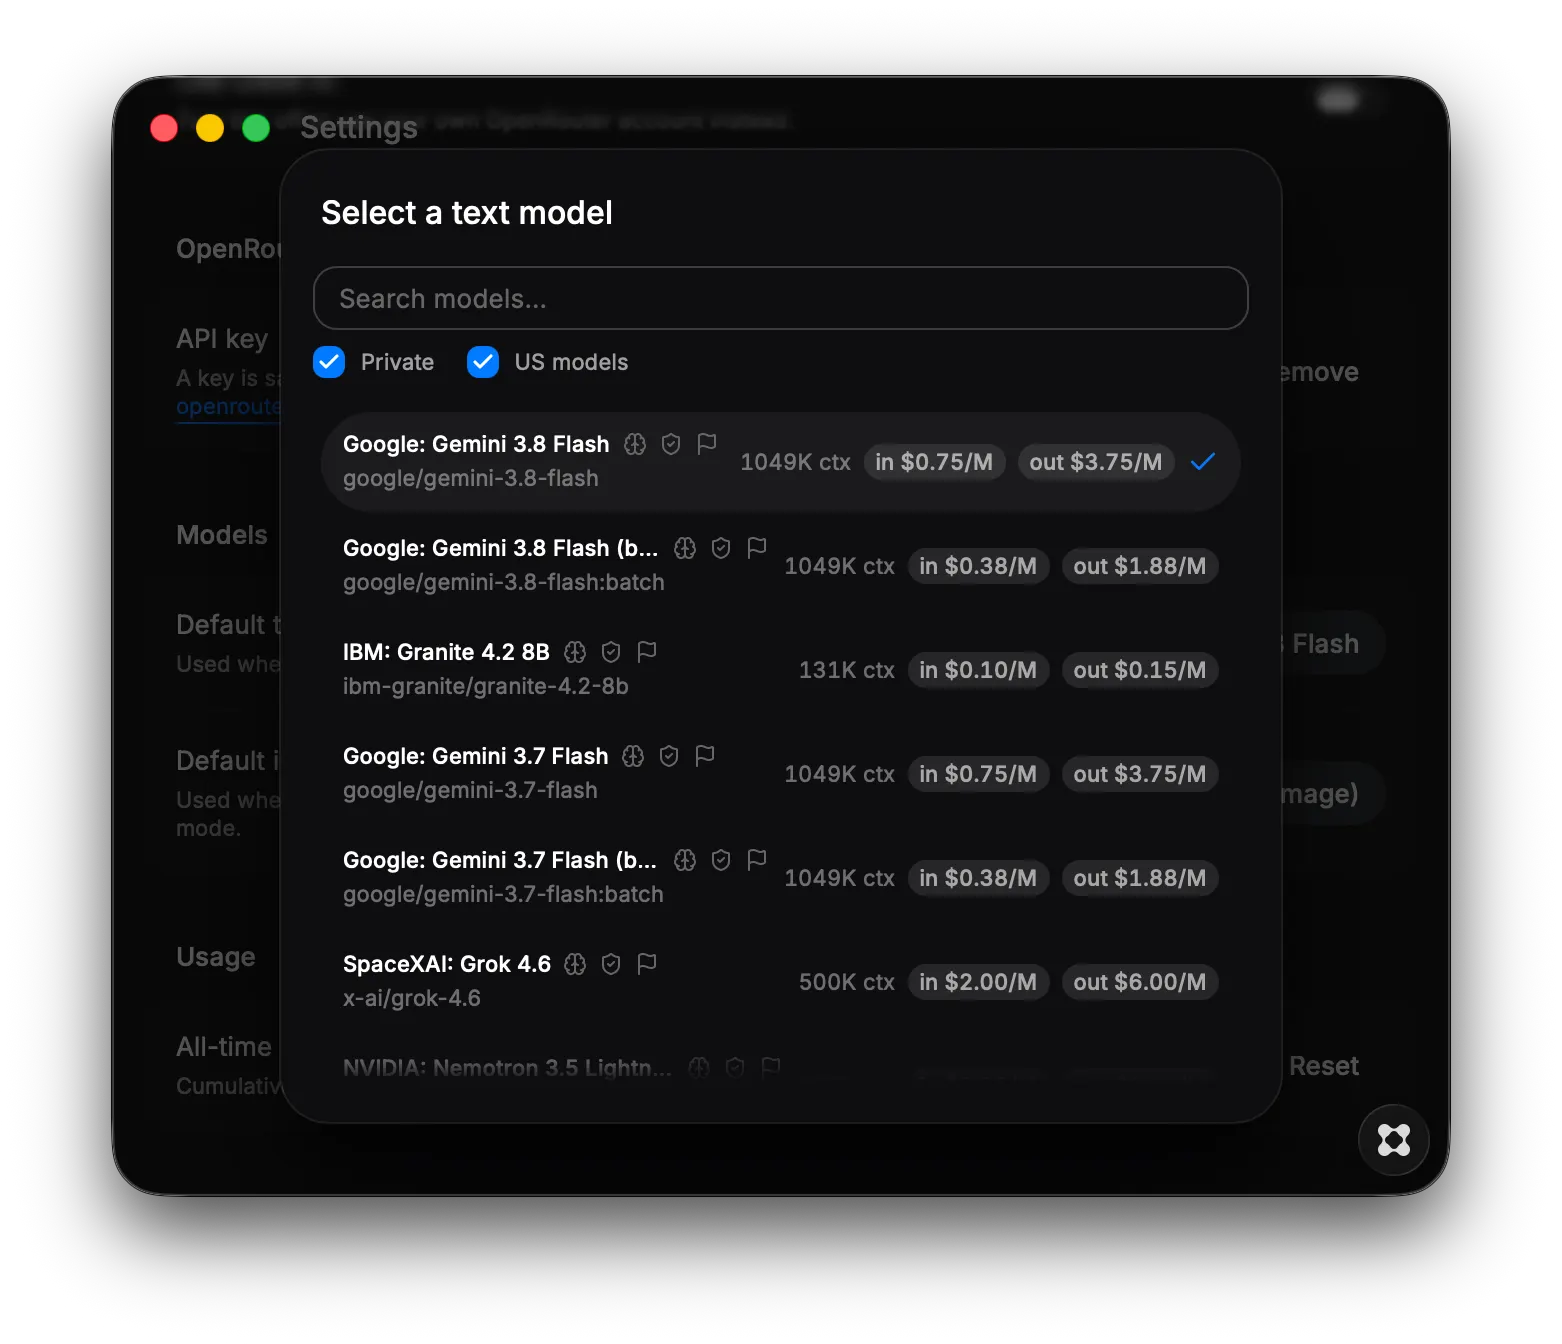
Task: Click the in $0.10/M price badge
Action: click(978, 670)
